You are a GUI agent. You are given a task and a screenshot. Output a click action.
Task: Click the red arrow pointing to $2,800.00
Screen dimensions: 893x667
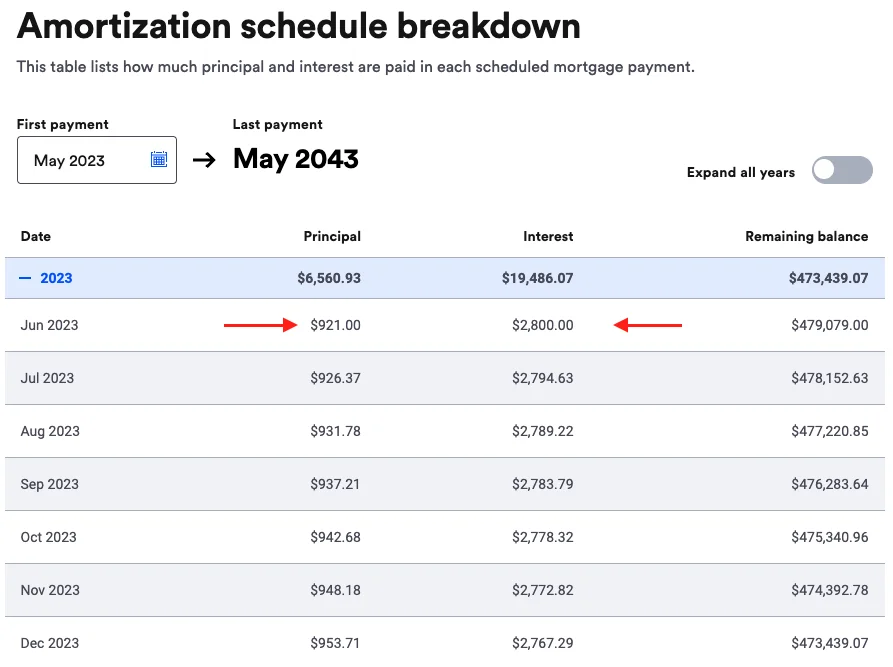click(x=648, y=325)
